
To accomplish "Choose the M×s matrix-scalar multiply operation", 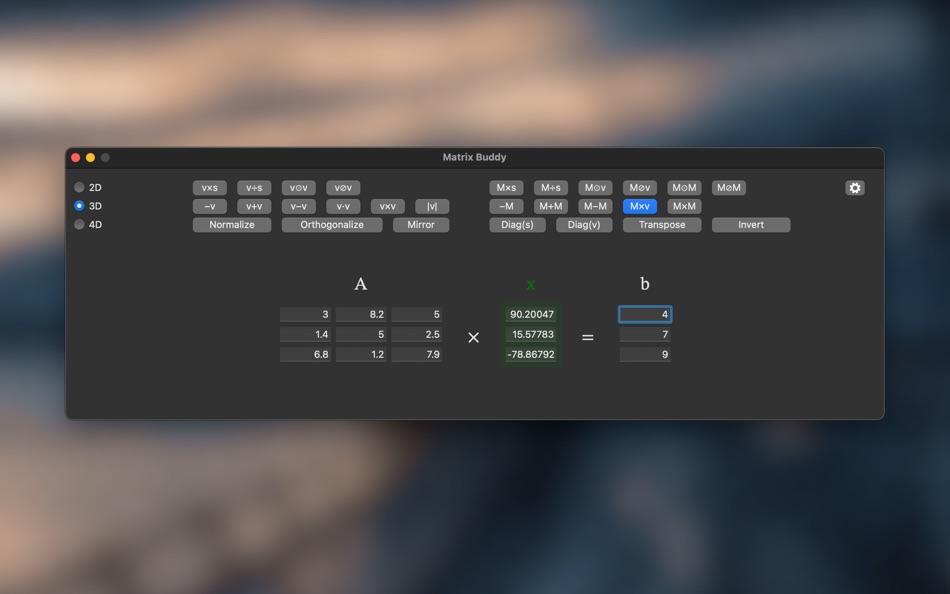I will (x=507, y=188).
